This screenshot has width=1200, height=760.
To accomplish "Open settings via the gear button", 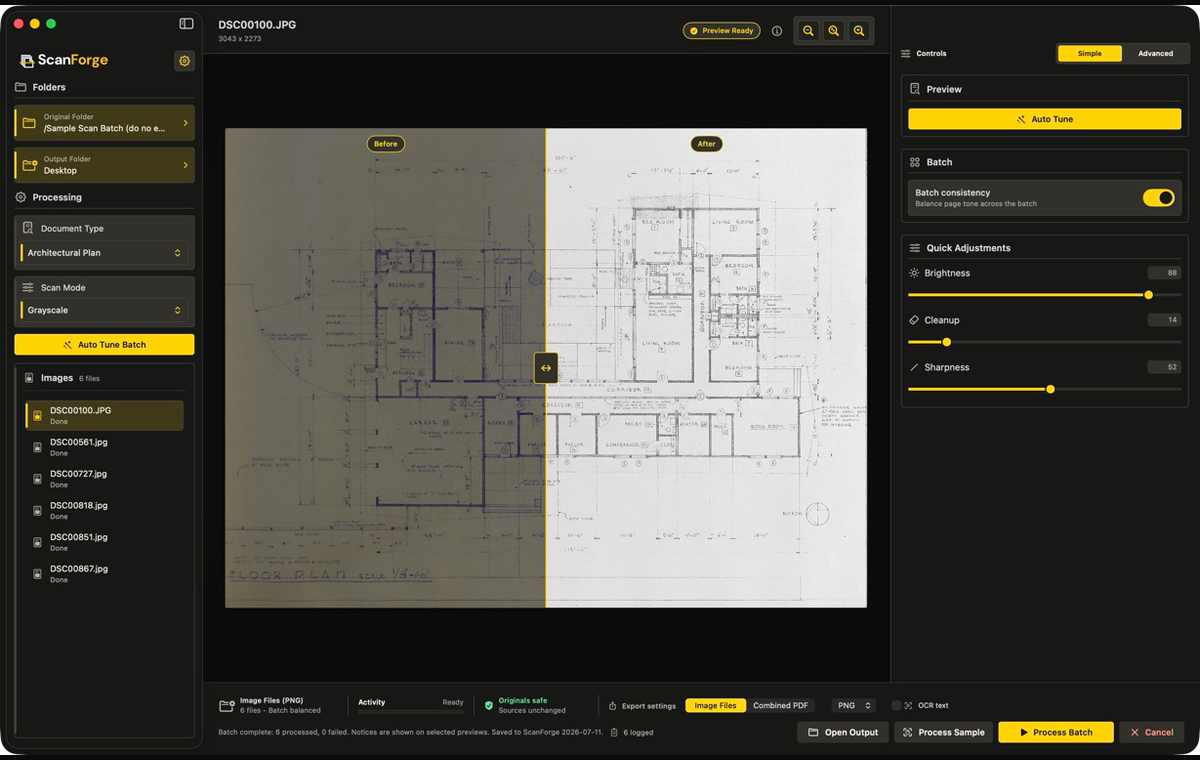I will 184,61.
